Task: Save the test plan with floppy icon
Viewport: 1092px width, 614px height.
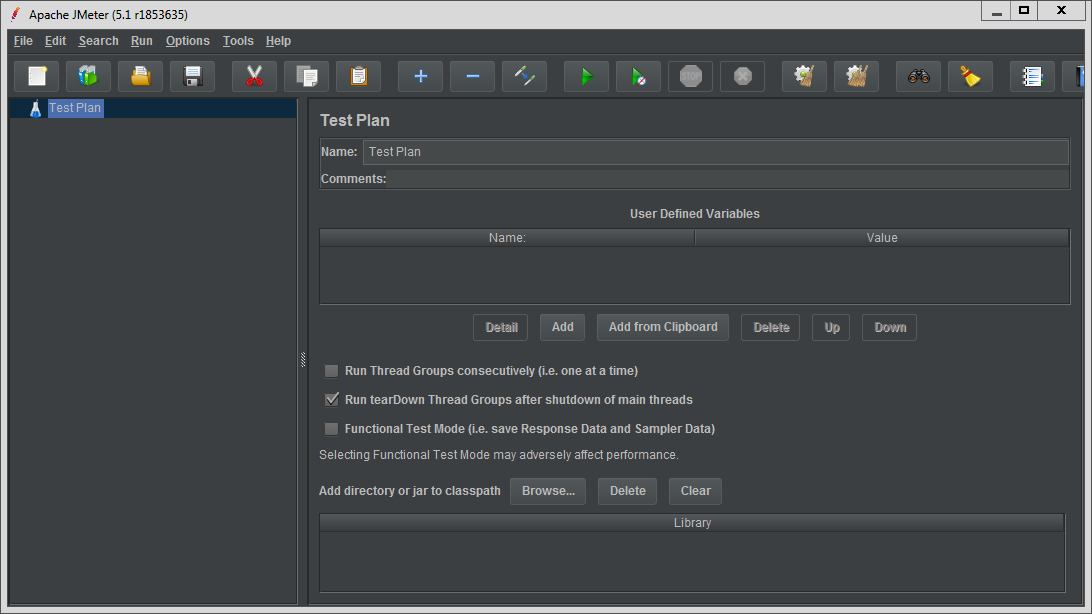Action: click(x=193, y=76)
